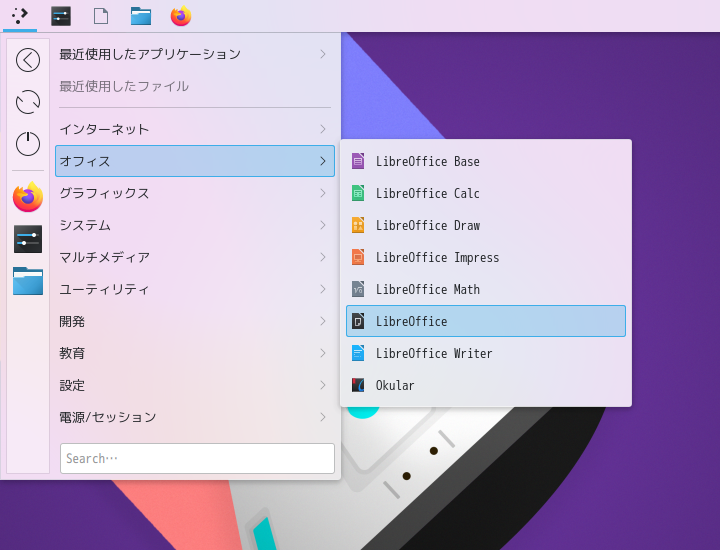
Task: Expand the 開発 submenu arrow
Action: [323, 321]
